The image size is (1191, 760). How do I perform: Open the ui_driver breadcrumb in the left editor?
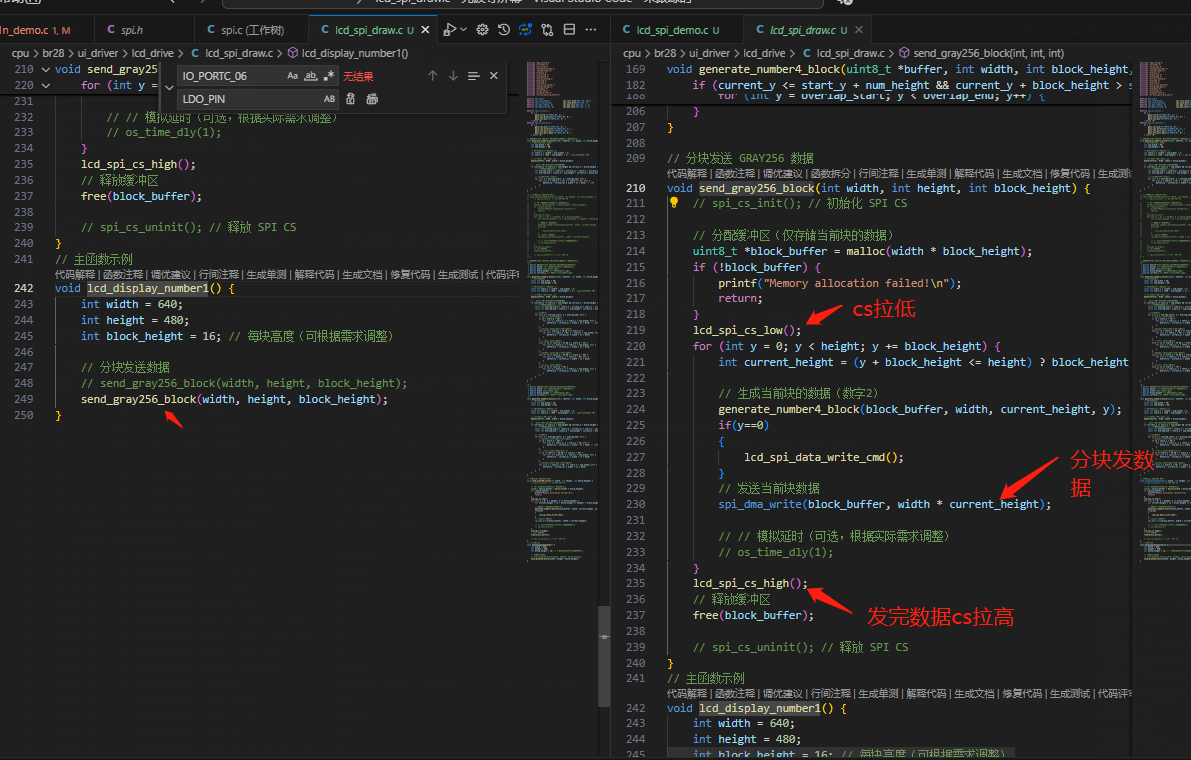coord(97,53)
